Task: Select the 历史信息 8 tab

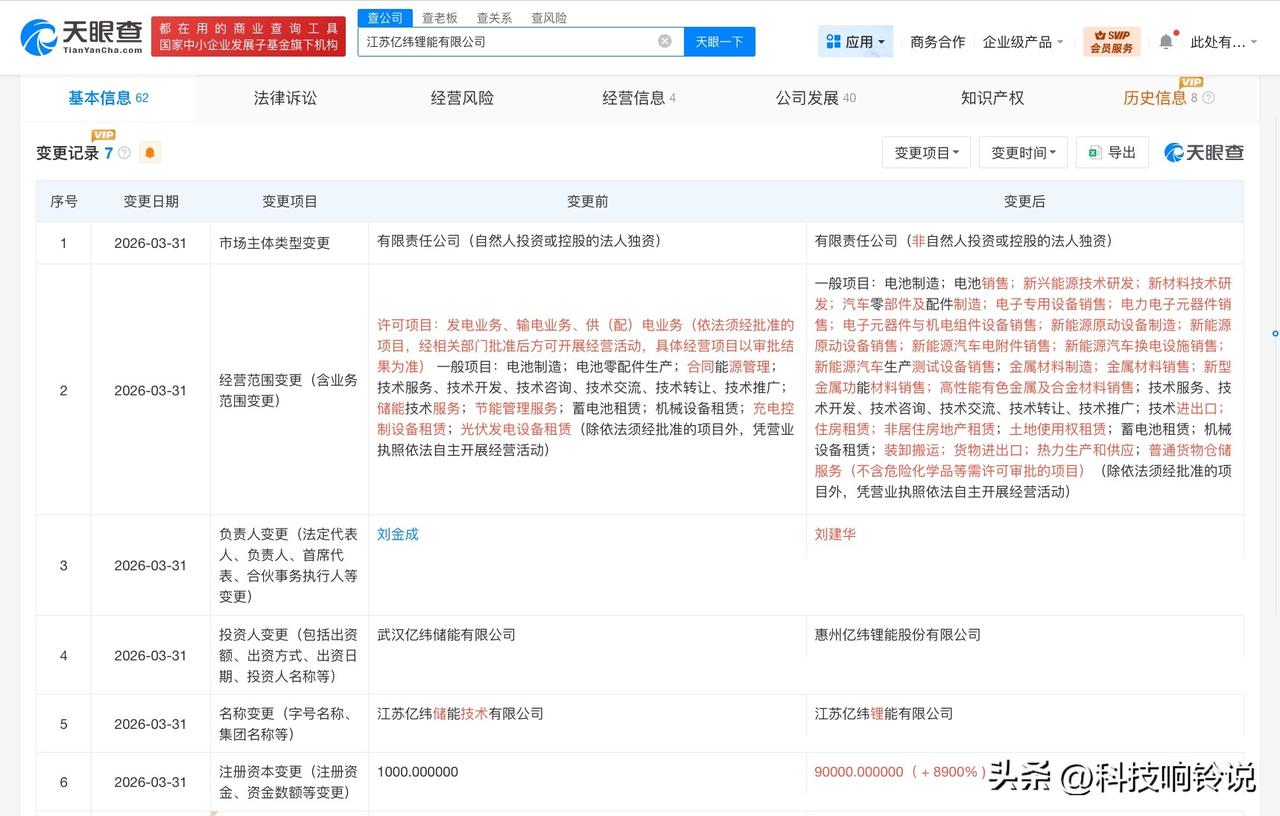Action: 1160,98
